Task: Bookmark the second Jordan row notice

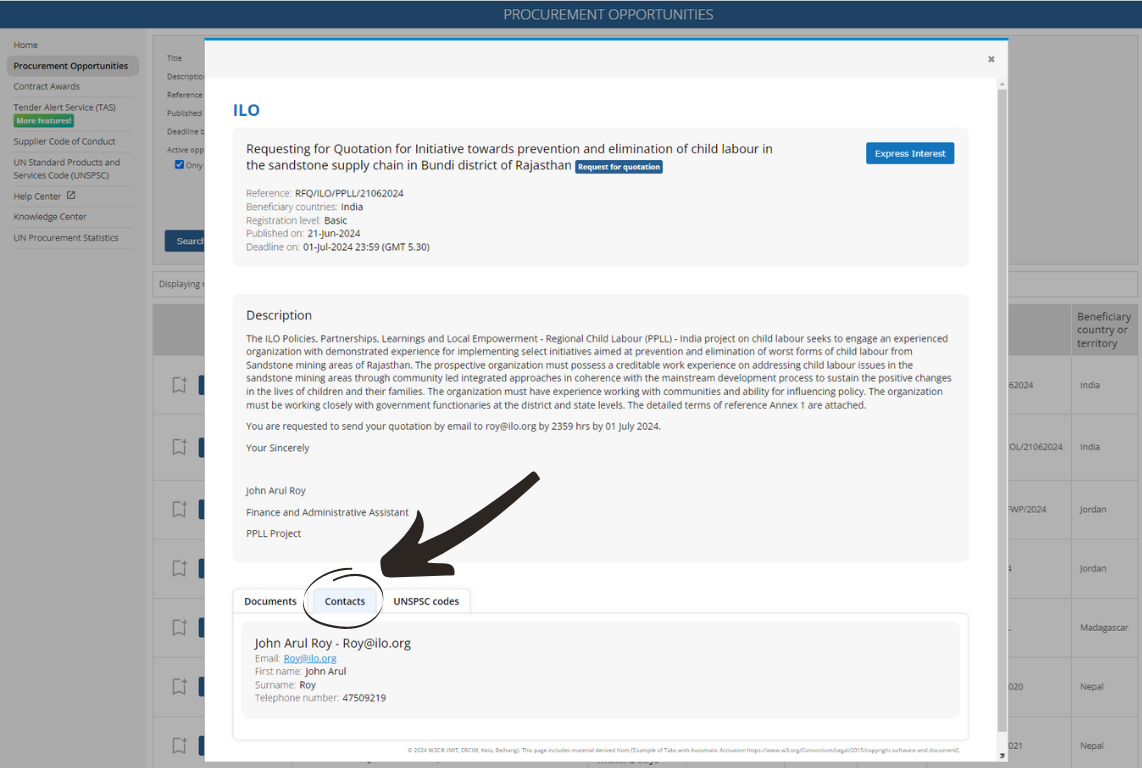Action: [179, 569]
